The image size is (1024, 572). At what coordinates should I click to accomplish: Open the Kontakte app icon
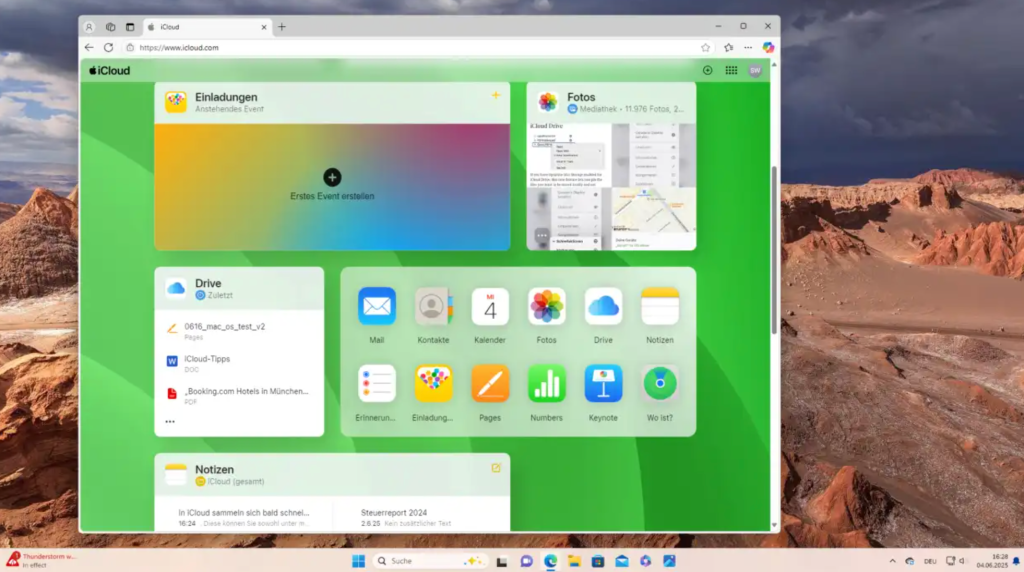pos(433,306)
